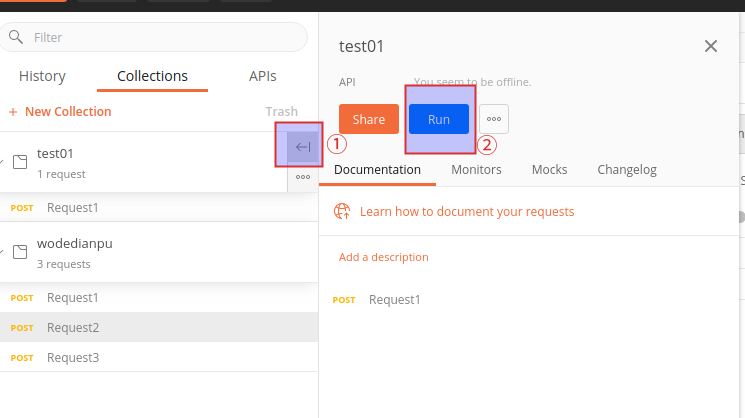Select the Collections tab
Image resolution: width=745 pixels, height=418 pixels.
point(153,76)
